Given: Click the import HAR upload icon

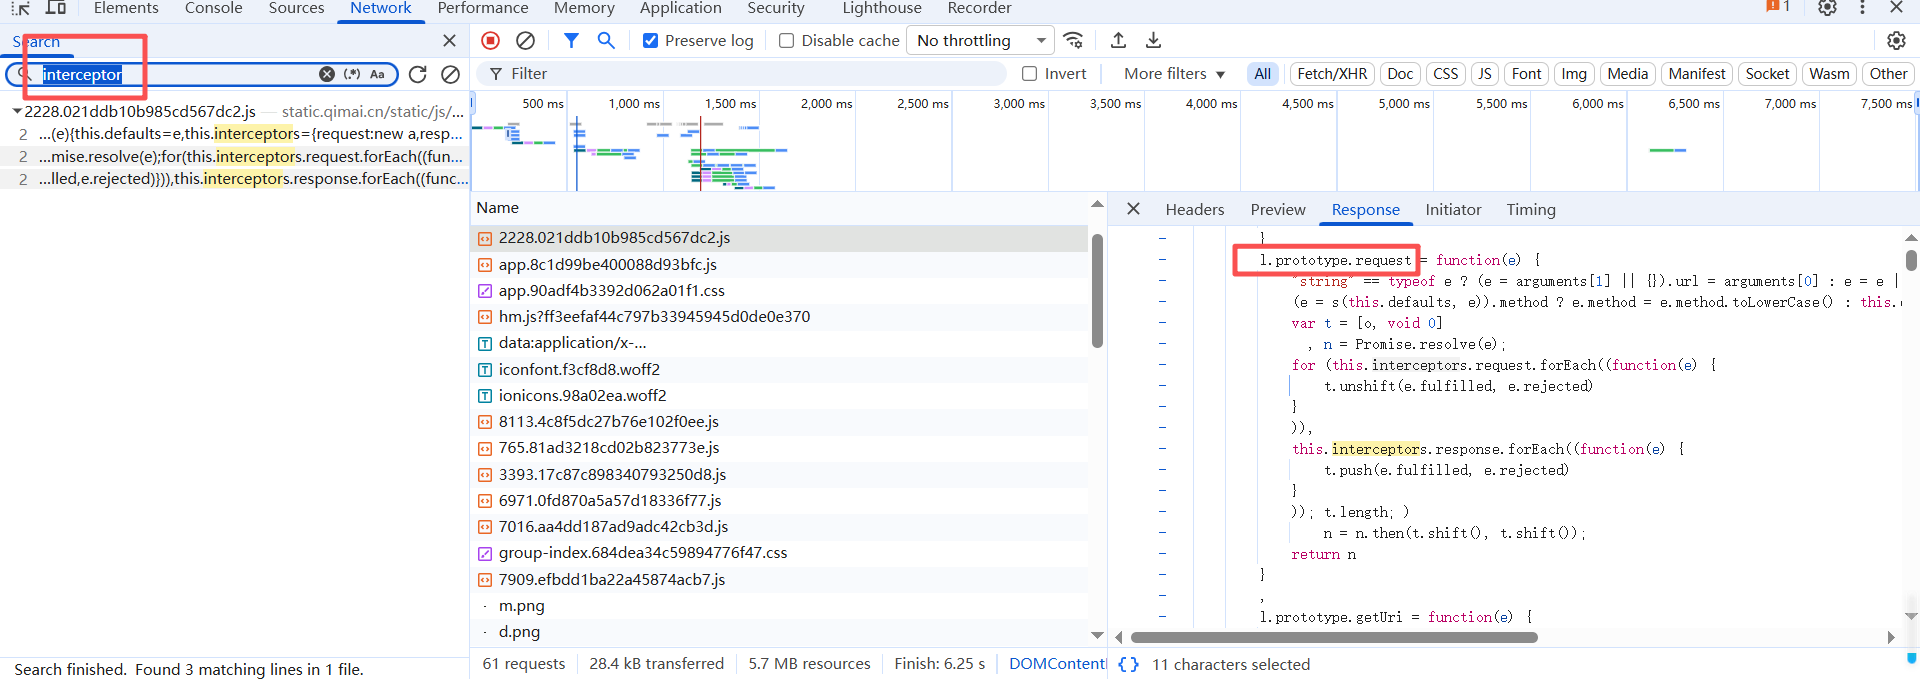Looking at the screenshot, I should pyautogui.click(x=1118, y=40).
